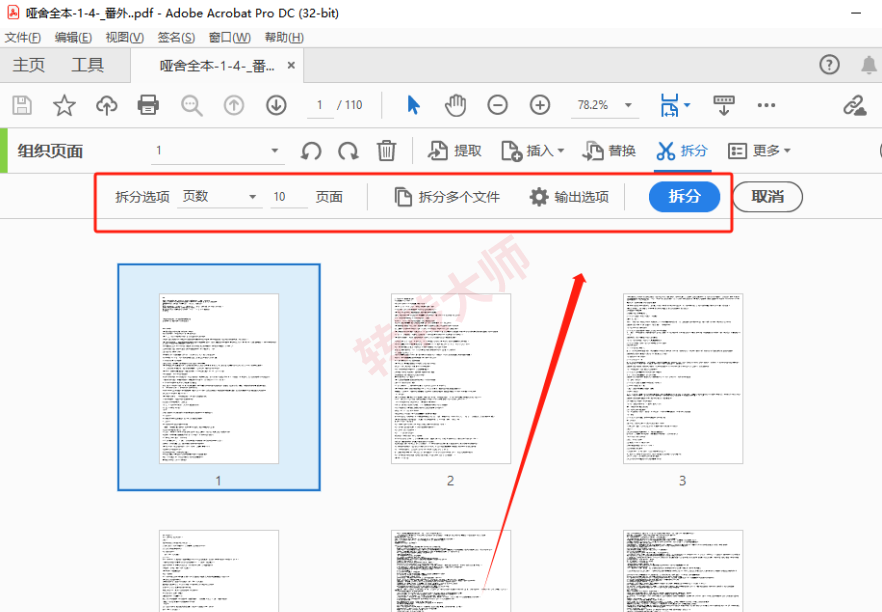Screen dimensions: 882x612
Task: Click the 提取 extract pages tool
Action: pos(454,151)
